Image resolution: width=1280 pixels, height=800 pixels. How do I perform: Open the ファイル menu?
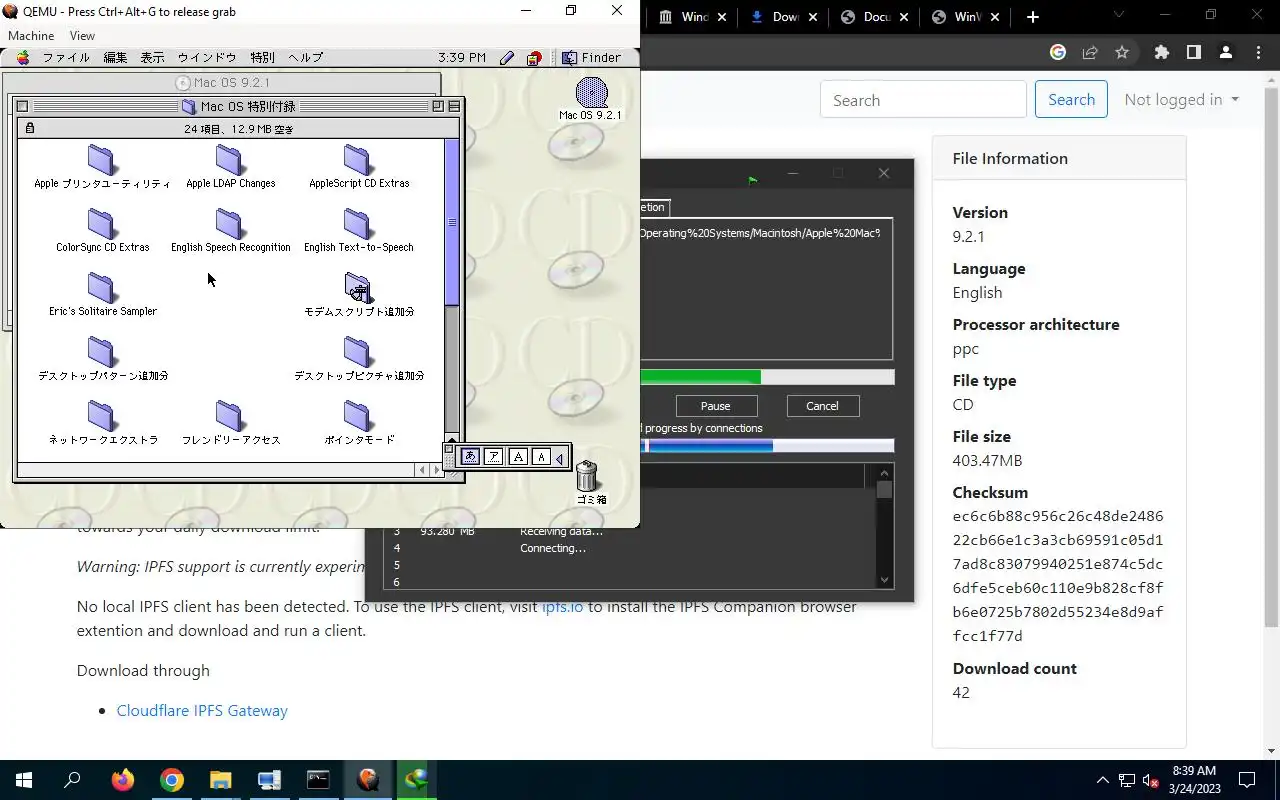click(66, 58)
